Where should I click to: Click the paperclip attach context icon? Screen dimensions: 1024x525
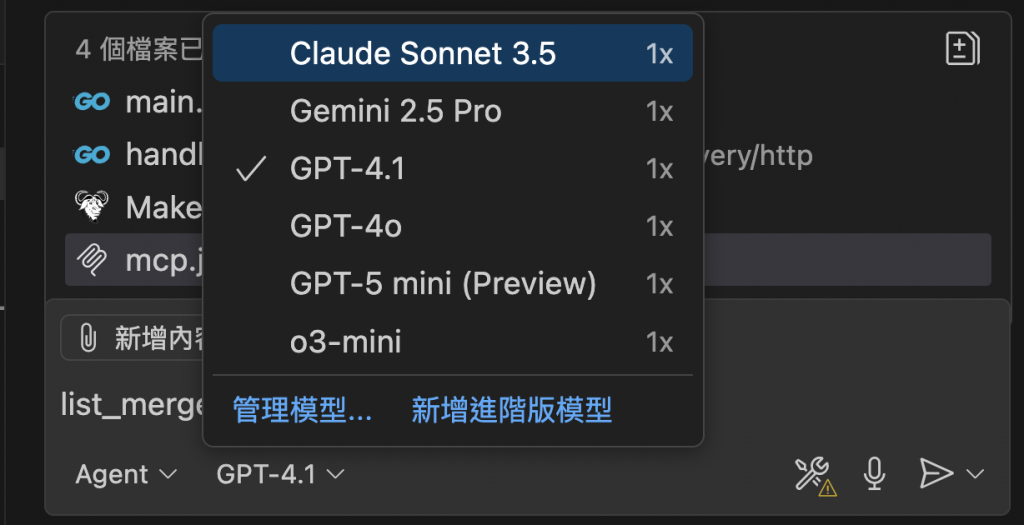[88, 339]
